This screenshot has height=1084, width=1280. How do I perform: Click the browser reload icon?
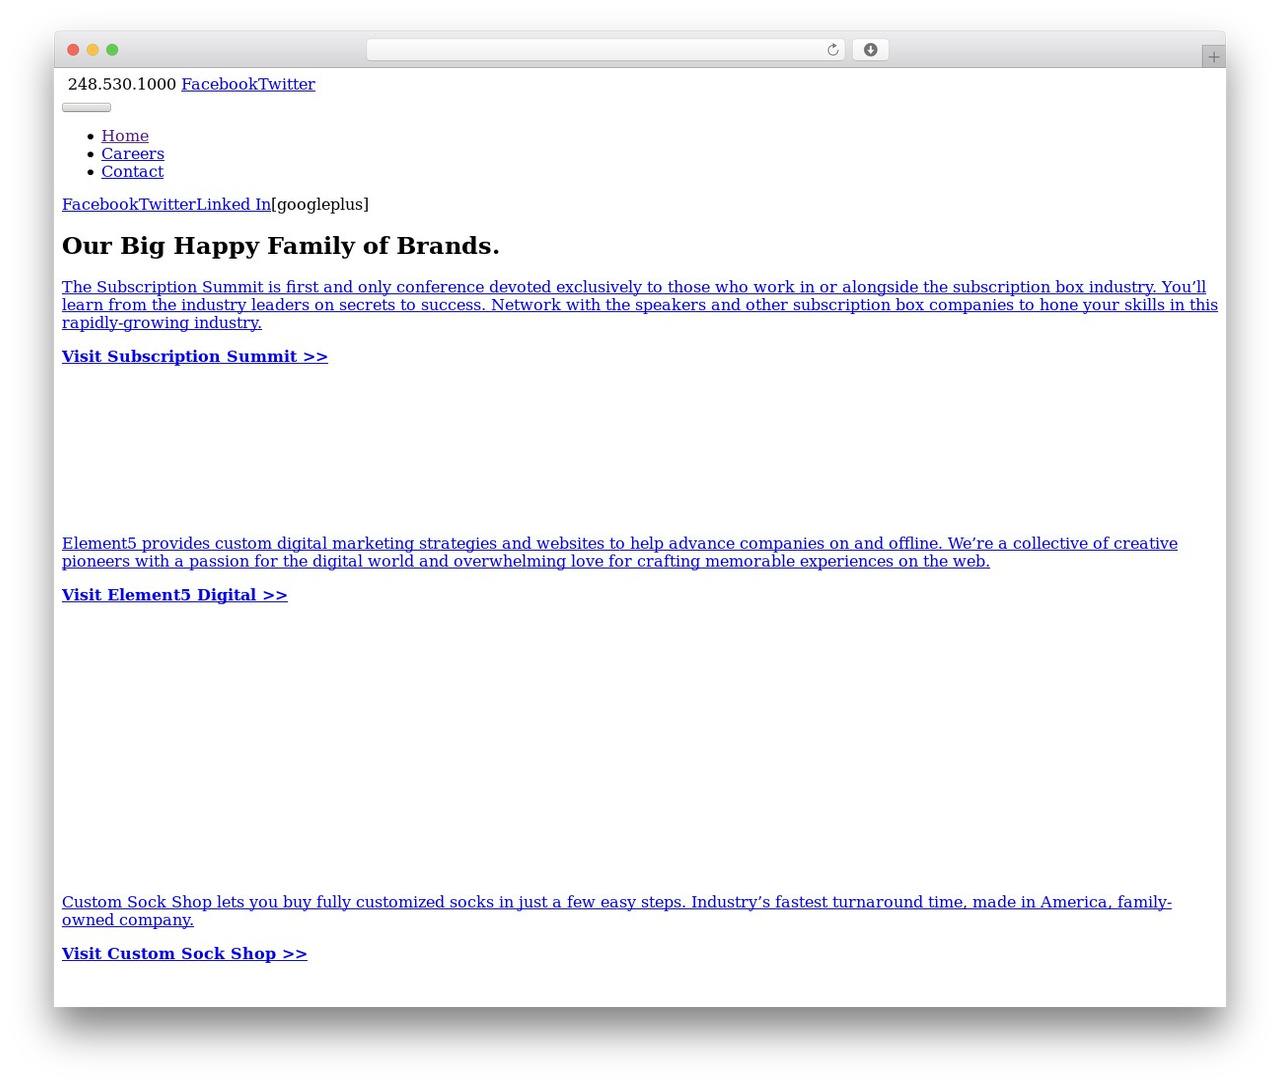coord(832,50)
